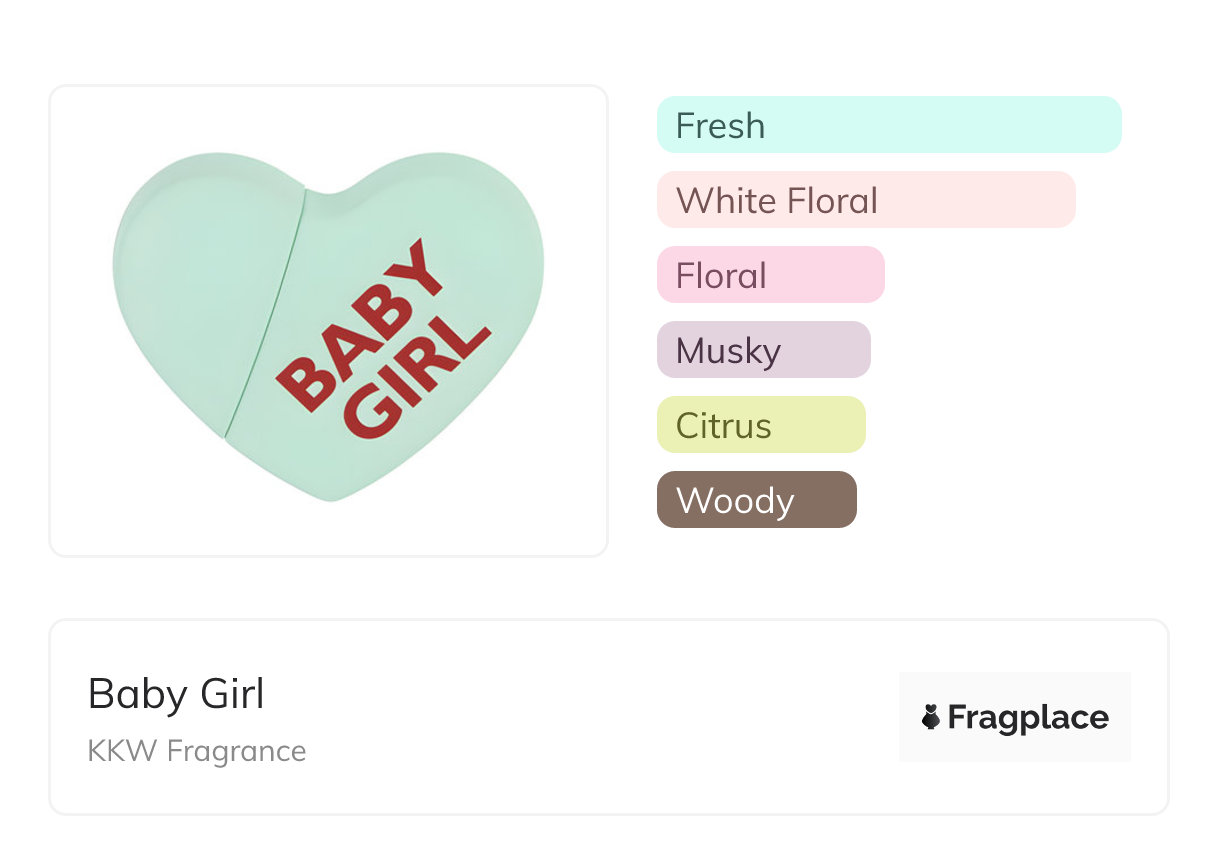
Task: Click the Fragplace perfume bottle logo icon
Action: (931, 717)
